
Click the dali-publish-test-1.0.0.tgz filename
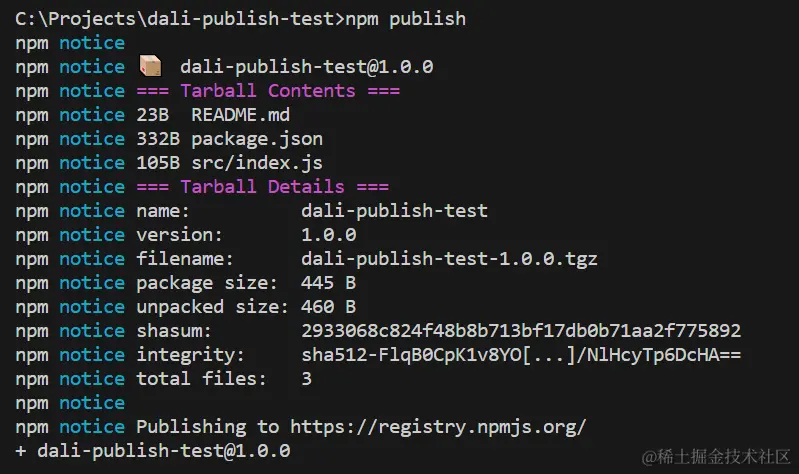pyautogui.click(x=449, y=259)
